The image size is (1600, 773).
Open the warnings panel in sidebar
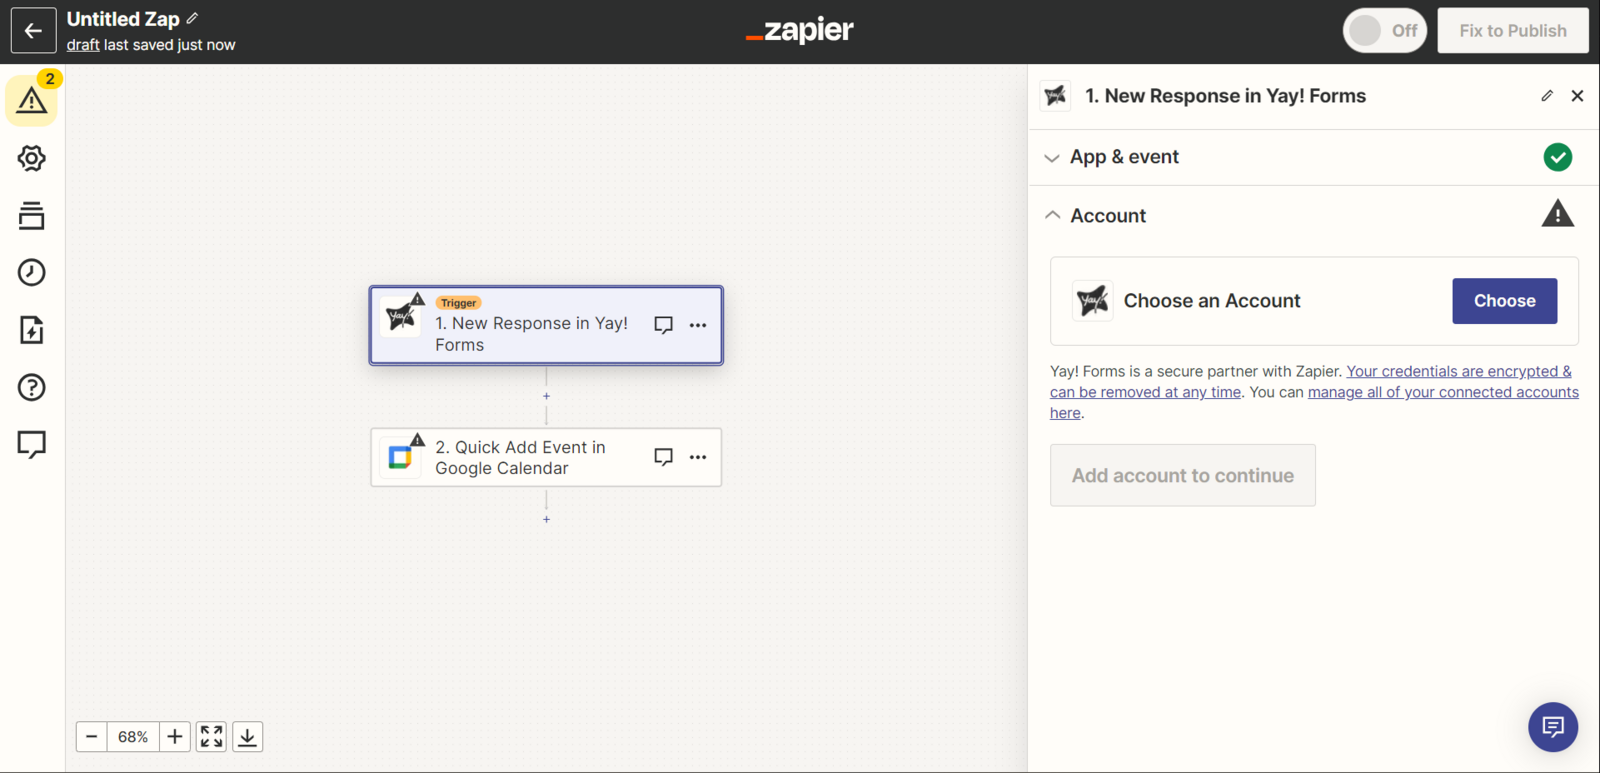(x=31, y=100)
